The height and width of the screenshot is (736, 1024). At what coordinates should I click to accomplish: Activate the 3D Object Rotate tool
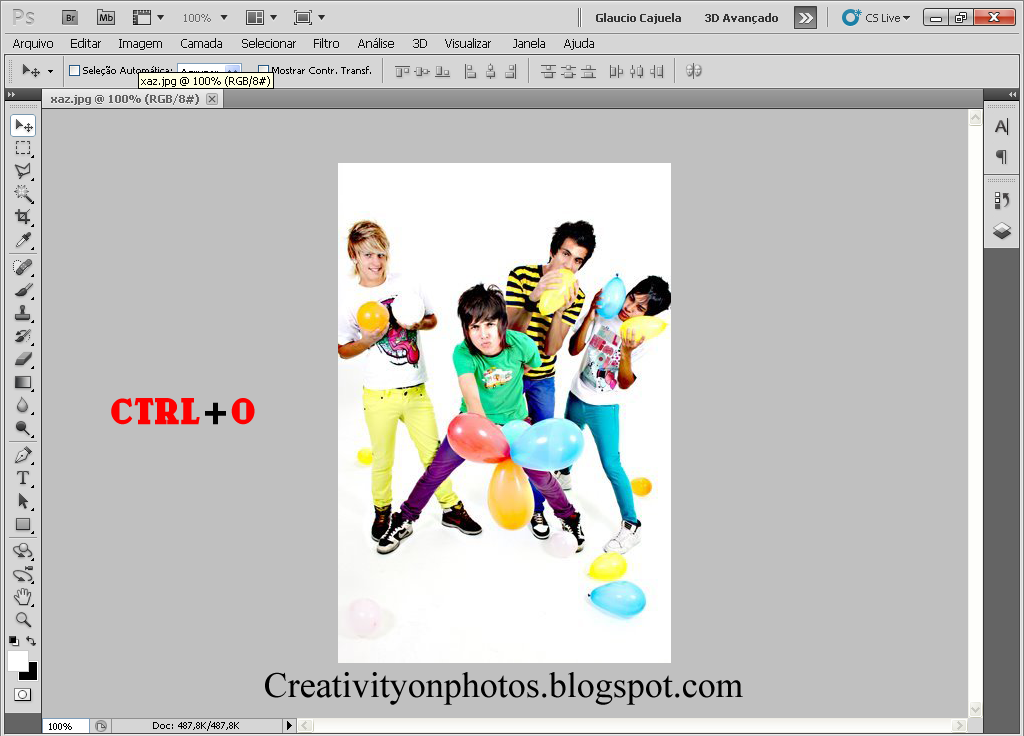click(x=23, y=551)
